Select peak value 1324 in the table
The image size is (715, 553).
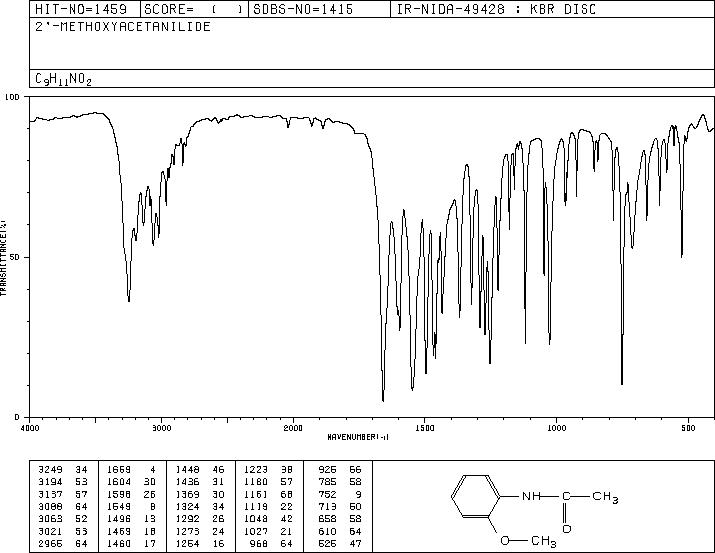(x=187, y=506)
